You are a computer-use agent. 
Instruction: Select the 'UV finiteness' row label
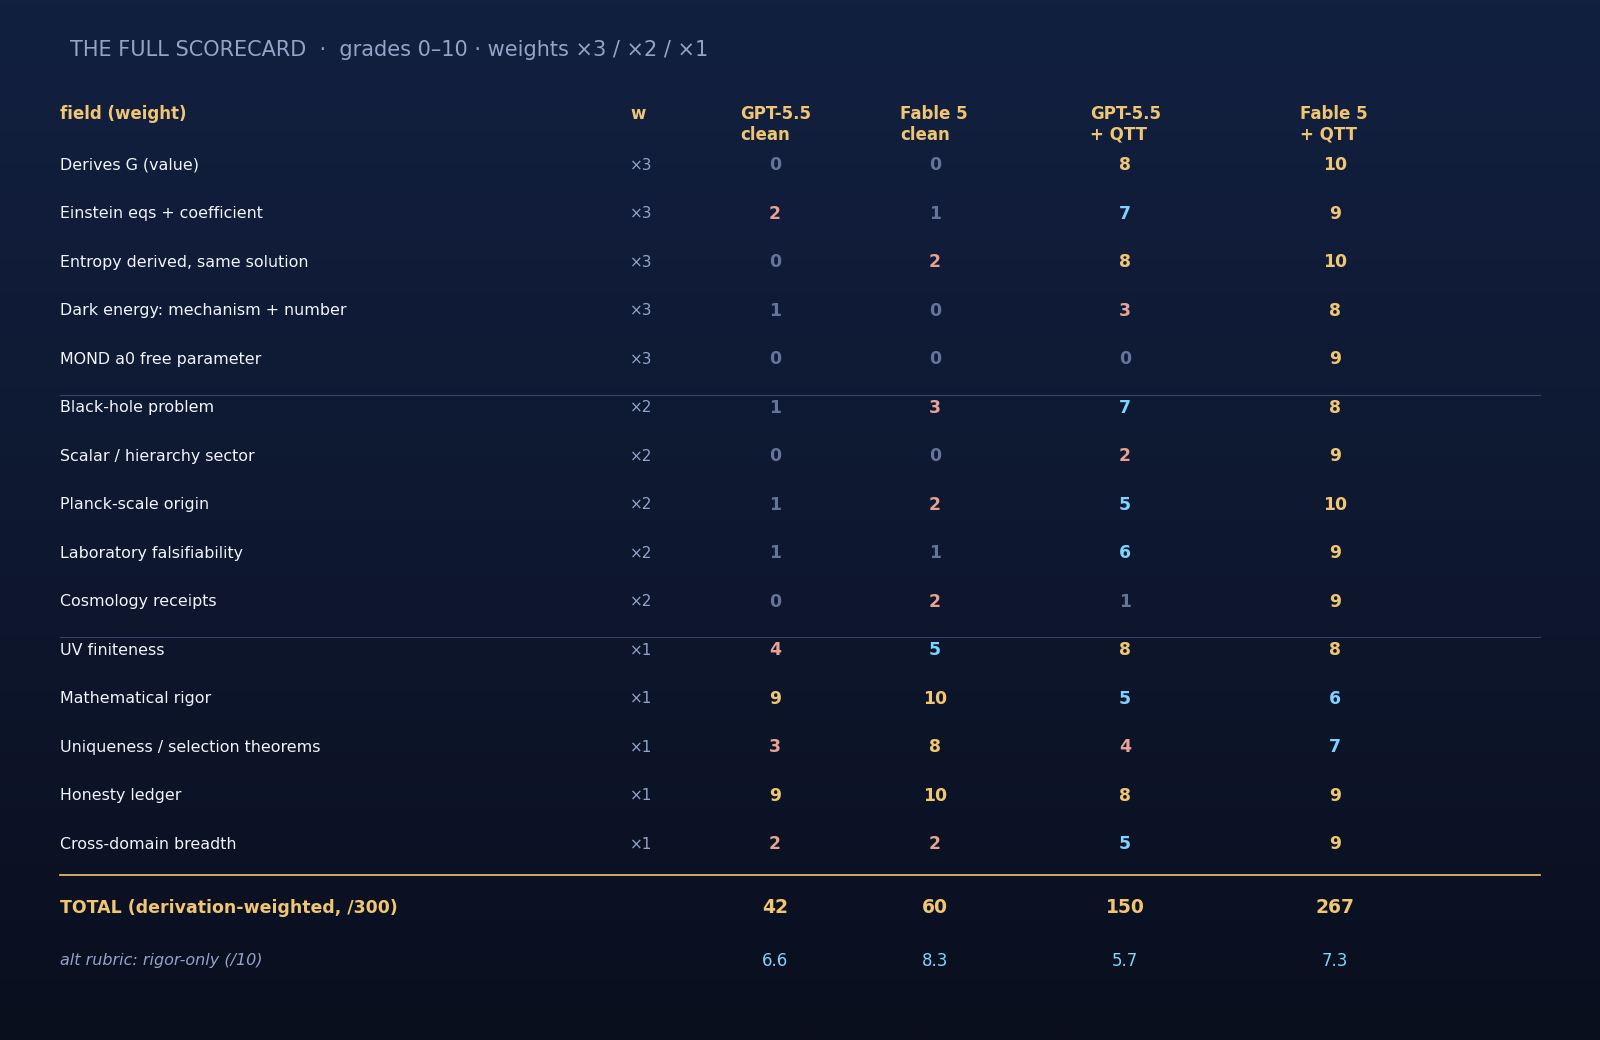pyautogui.click(x=112, y=650)
